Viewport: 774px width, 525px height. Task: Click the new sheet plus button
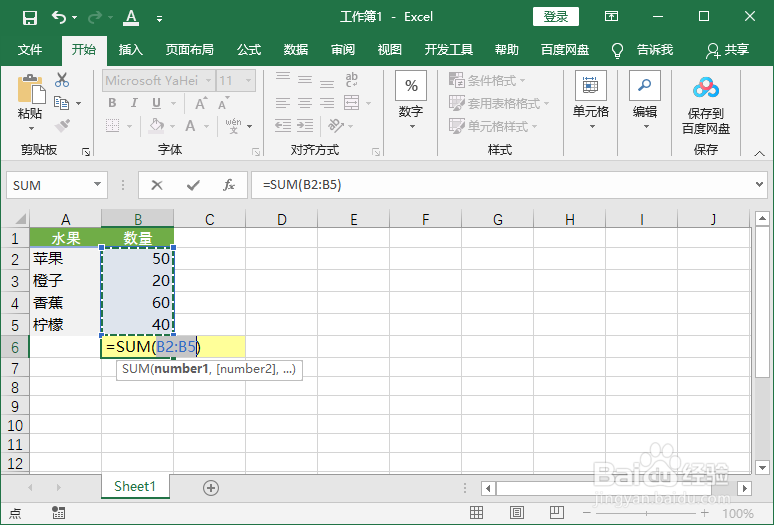[211, 488]
